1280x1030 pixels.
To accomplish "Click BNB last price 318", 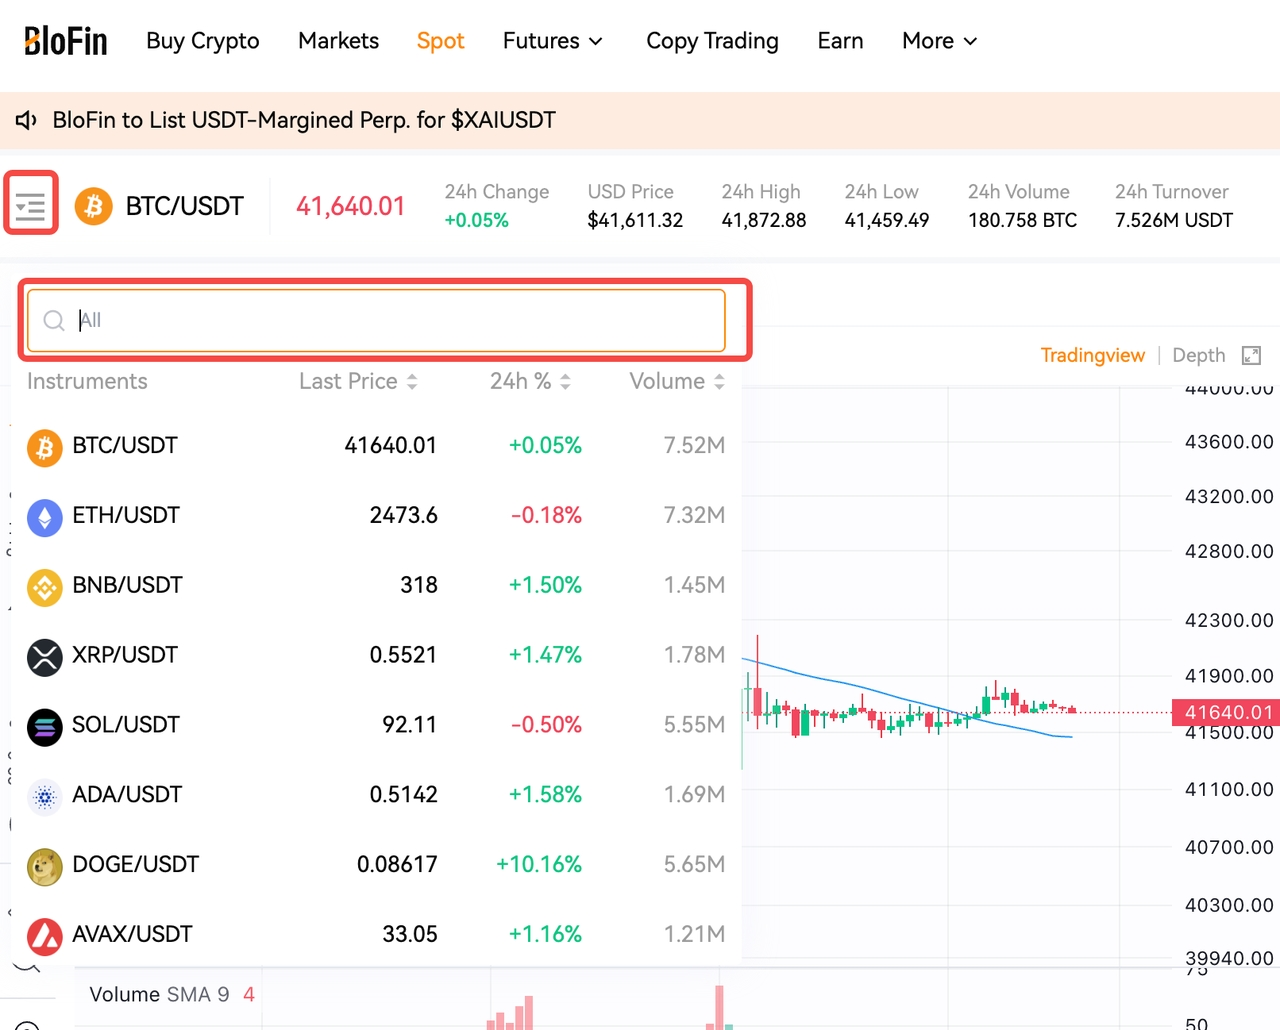I will point(419,585).
